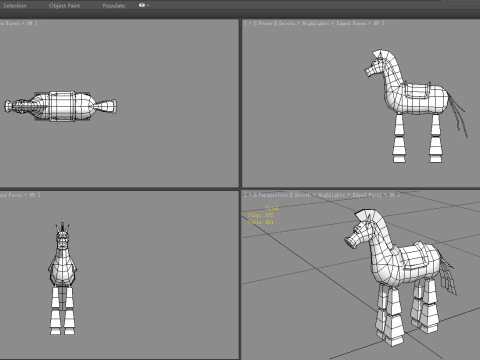Image resolution: width=480 pixels, height=360 pixels.
Task: Open the Object Paint ribbon tab
Action: coord(64,5)
